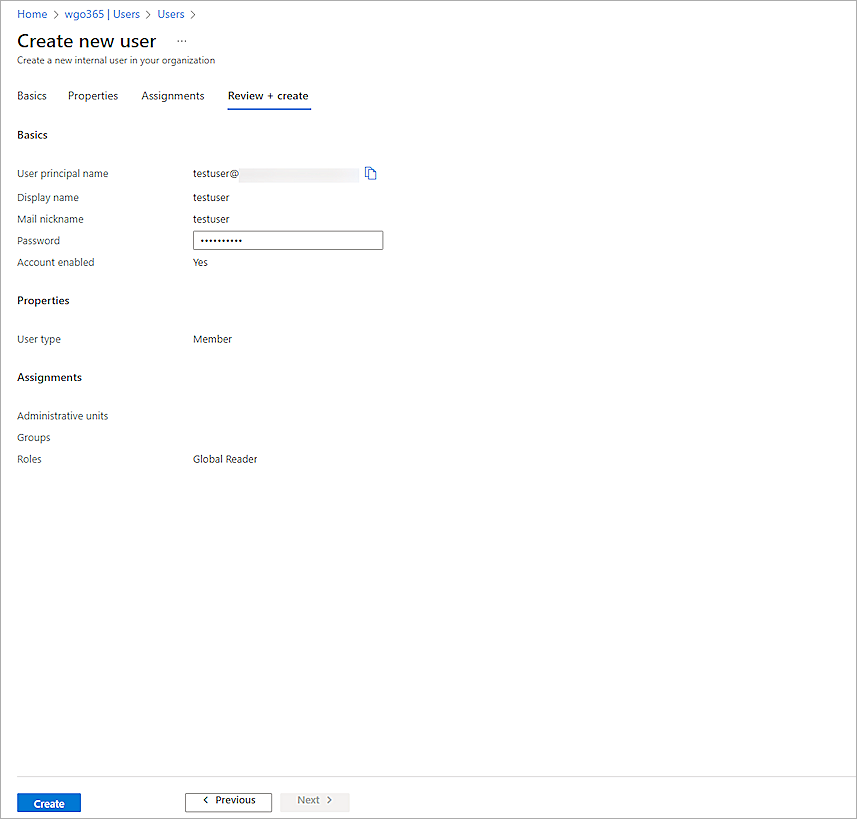857x819 pixels.
Task: Click the Create button
Action: pos(48,802)
